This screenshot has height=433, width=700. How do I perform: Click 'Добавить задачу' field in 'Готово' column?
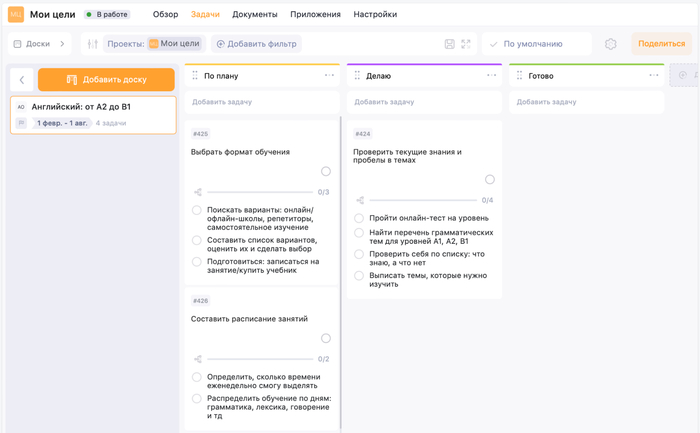pos(586,102)
